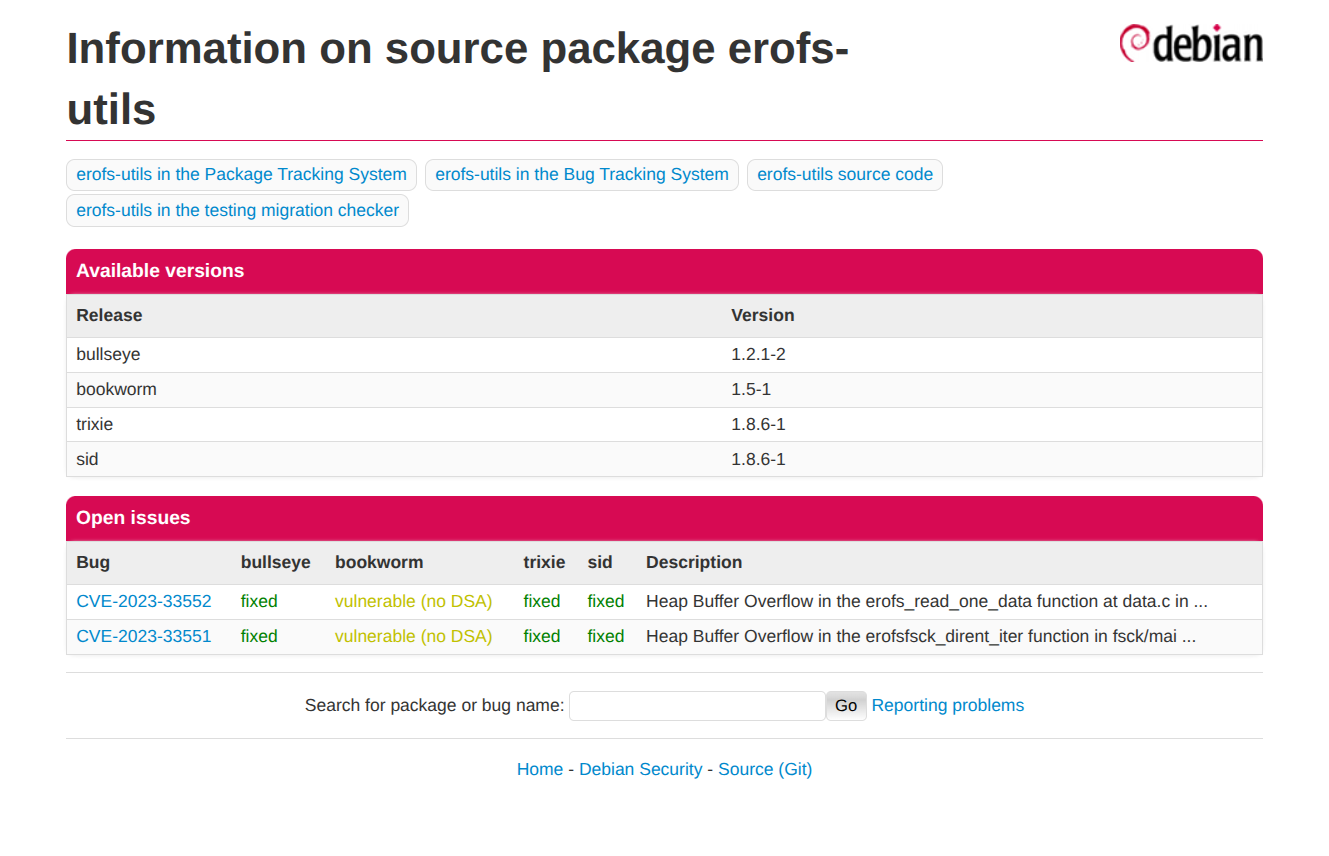Select bullseye 'fixed' status for CVE-2023-33552

[x=259, y=602]
